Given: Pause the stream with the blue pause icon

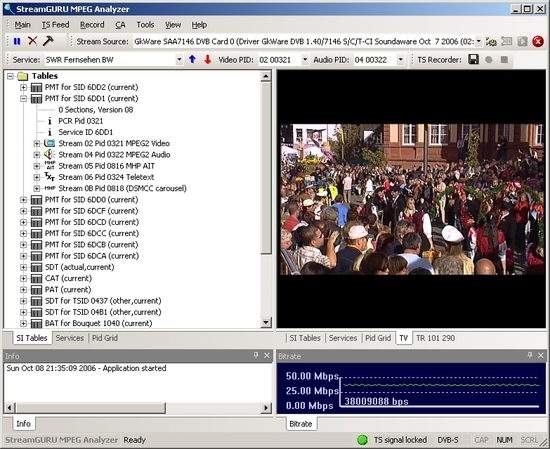Looking at the screenshot, I should [x=17, y=41].
